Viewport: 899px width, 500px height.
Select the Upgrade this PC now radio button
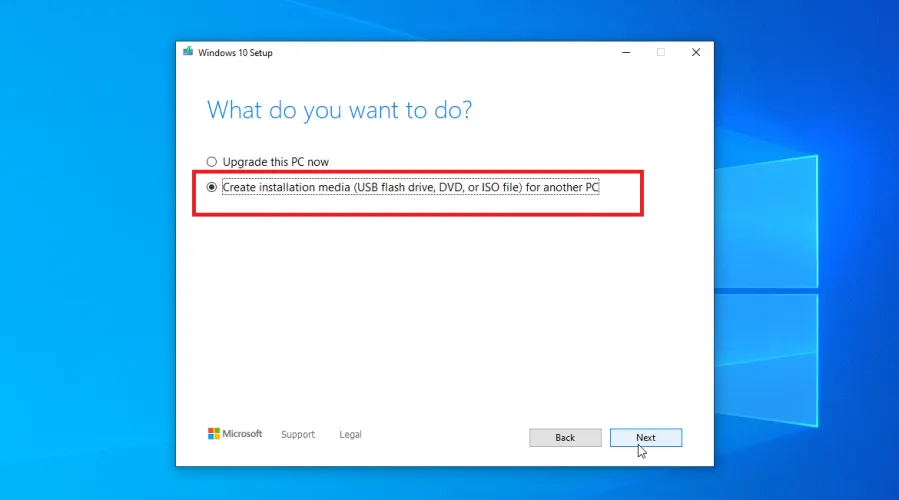pyautogui.click(x=211, y=162)
